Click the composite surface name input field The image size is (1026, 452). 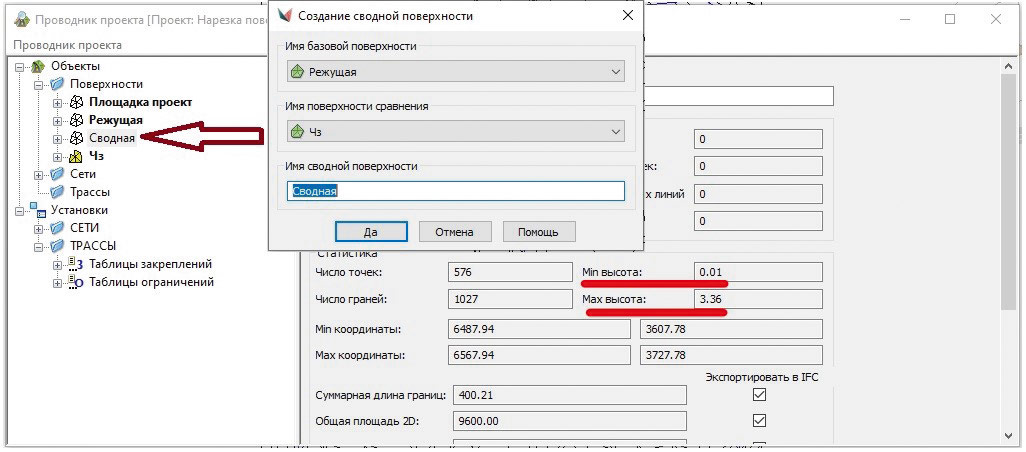(455, 191)
